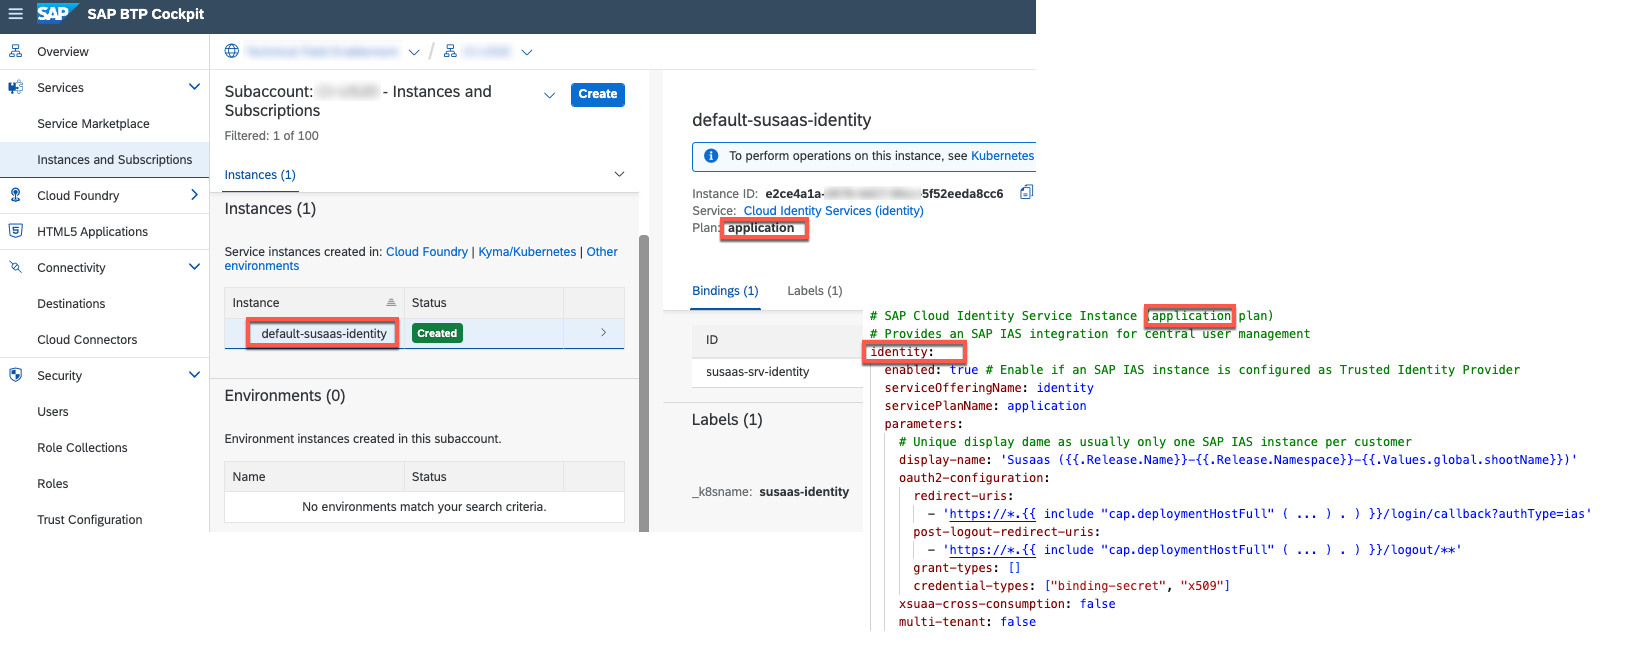The image size is (1627, 650).
Task: Click the 'multi-tenant: false' code line
Action: pos(967,622)
